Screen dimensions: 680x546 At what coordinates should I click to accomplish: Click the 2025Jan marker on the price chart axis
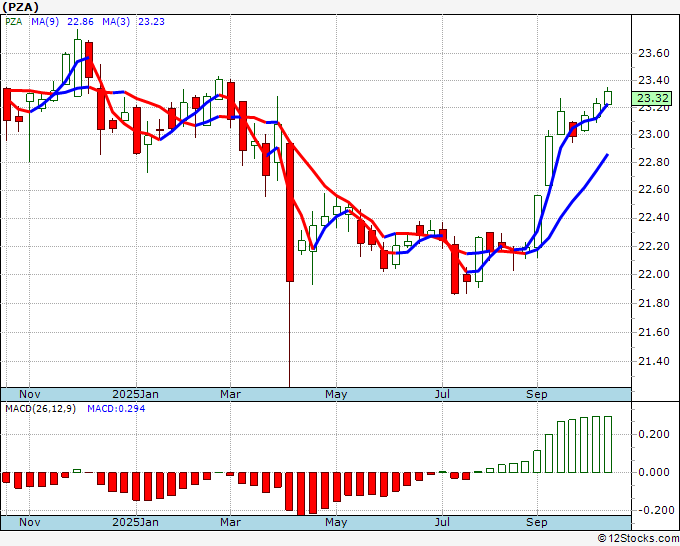pyautogui.click(x=135, y=394)
